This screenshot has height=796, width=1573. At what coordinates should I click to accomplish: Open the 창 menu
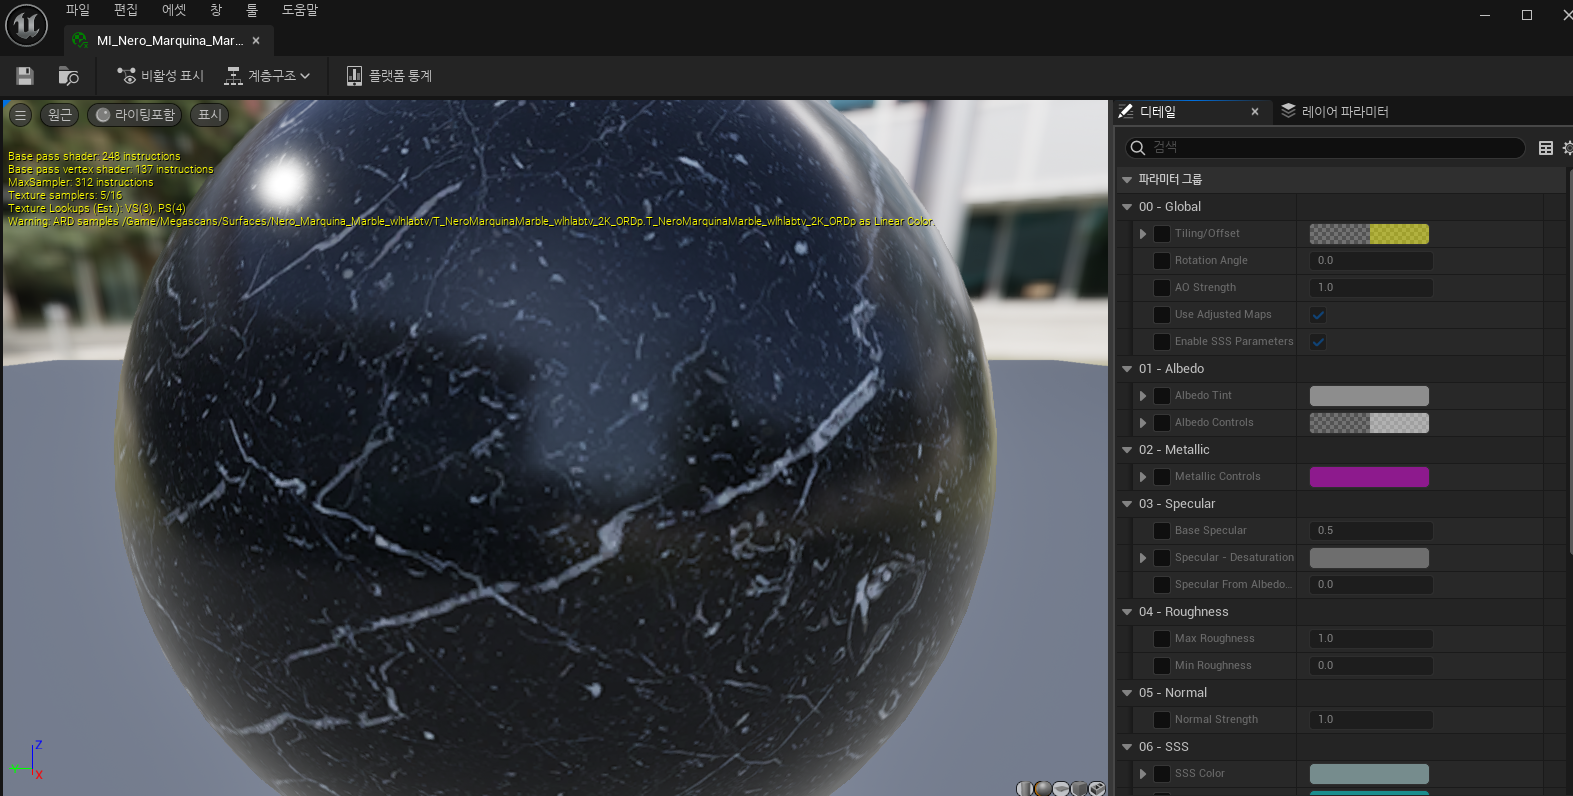tap(216, 10)
